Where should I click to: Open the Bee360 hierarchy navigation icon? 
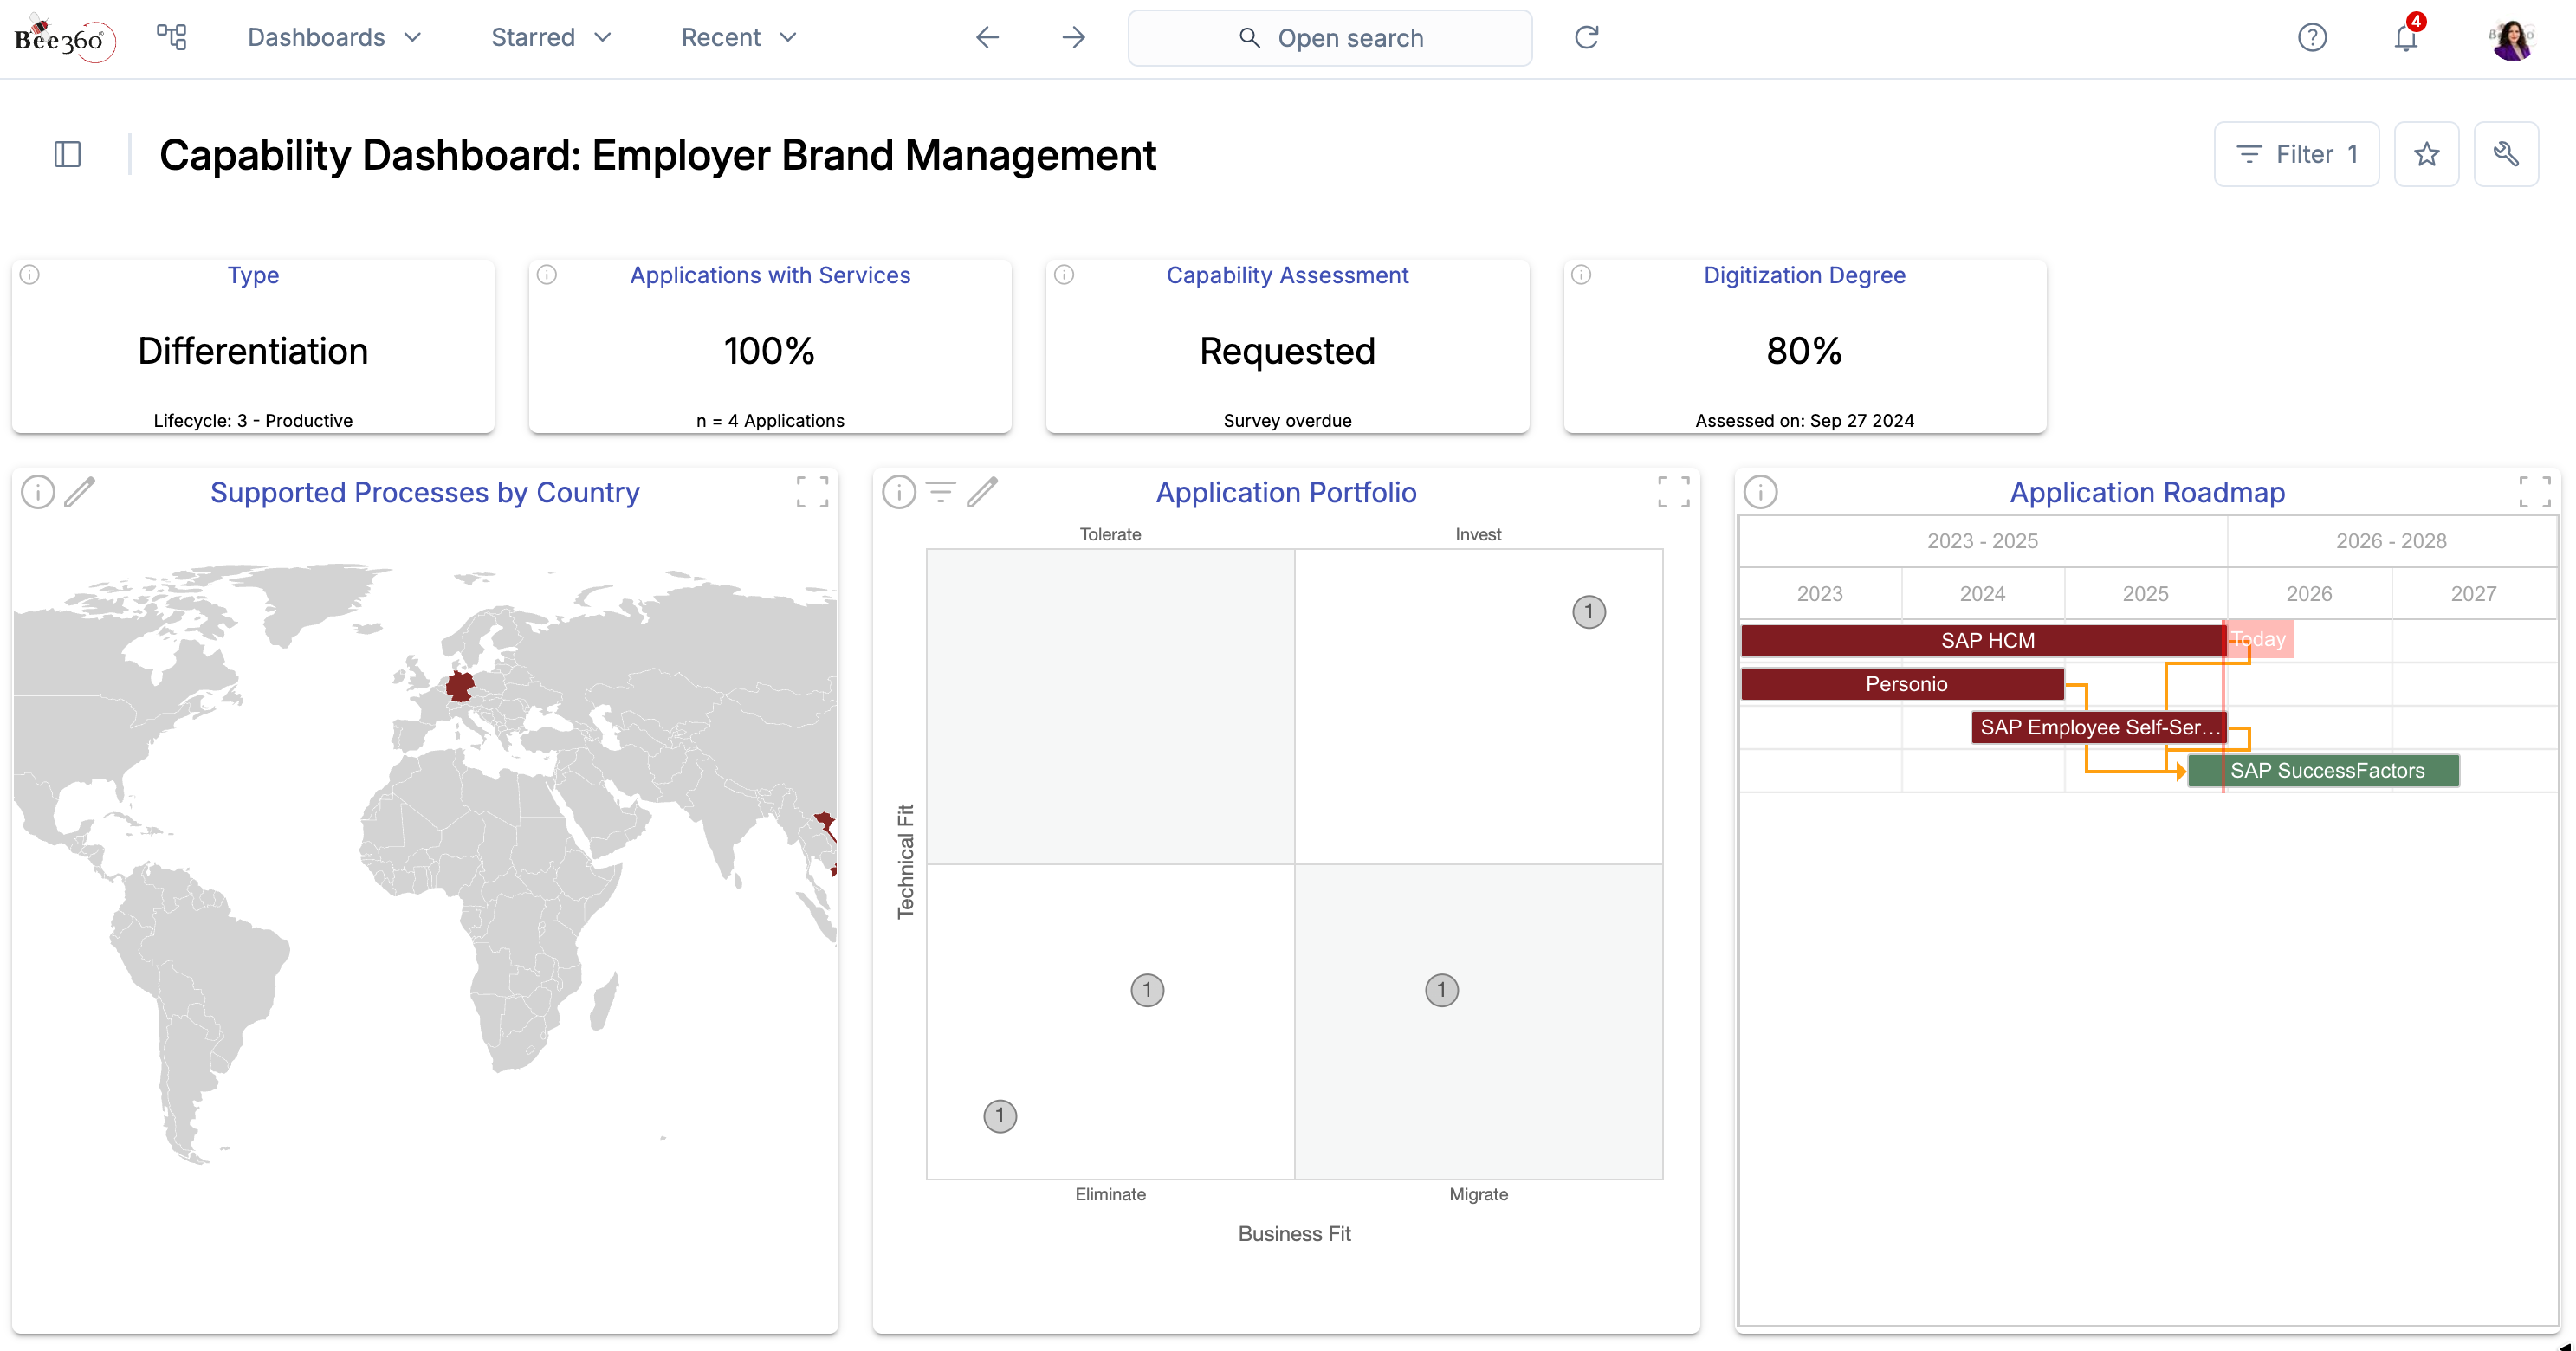[x=170, y=37]
